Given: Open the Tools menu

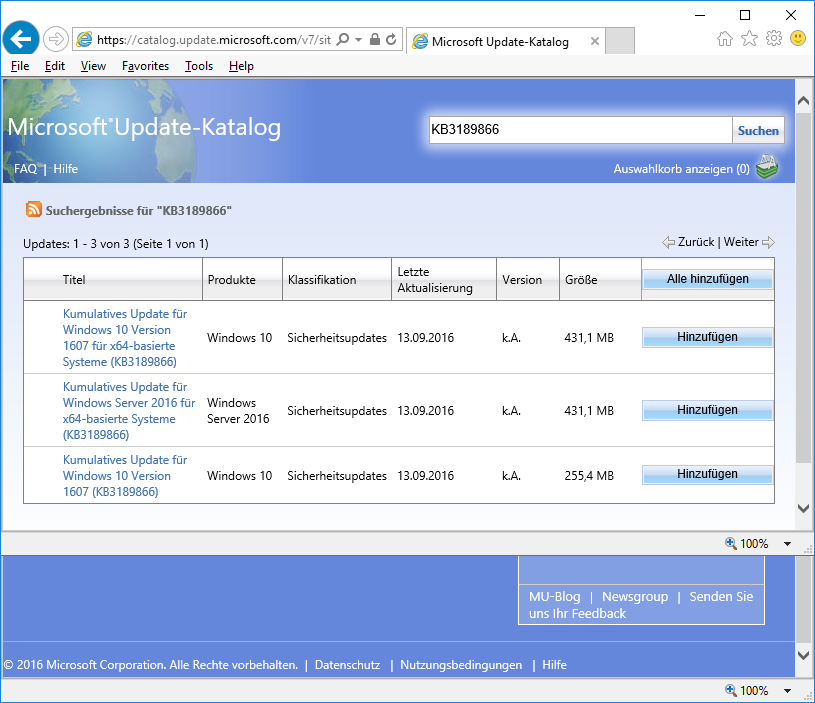Looking at the screenshot, I should [199, 66].
